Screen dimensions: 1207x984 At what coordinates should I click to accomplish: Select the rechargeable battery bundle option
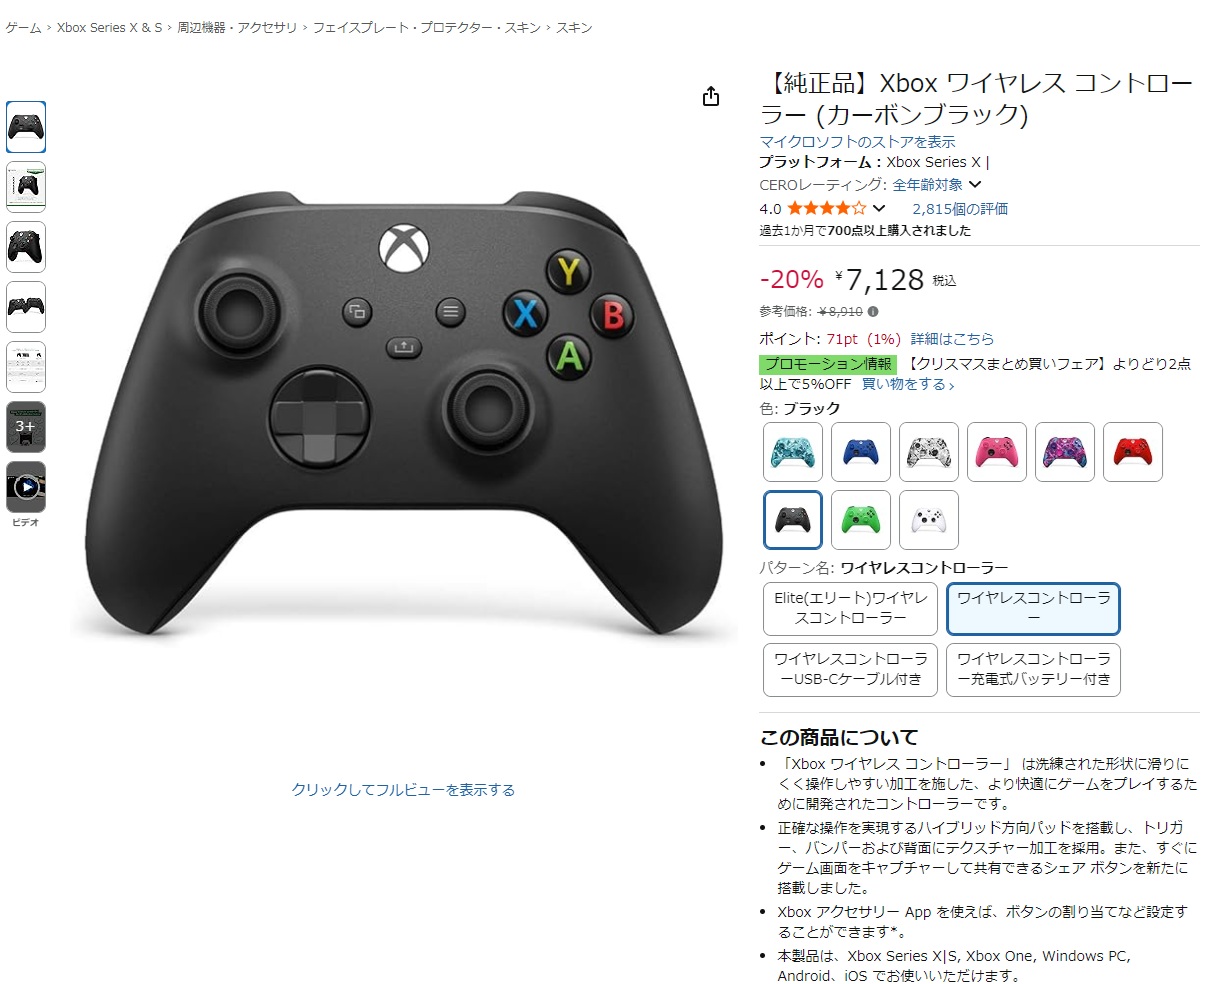[x=1034, y=669]
